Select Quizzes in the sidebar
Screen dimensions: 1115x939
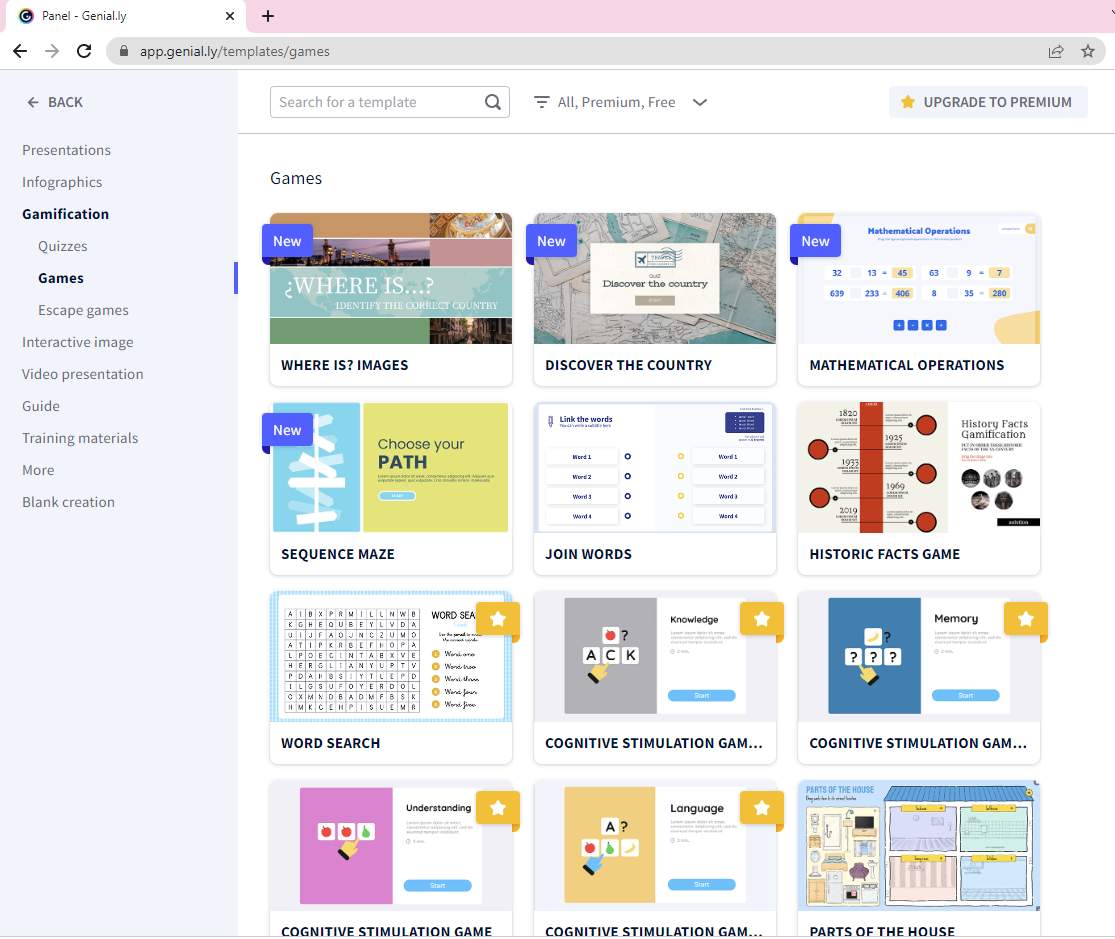tap(63, 246)
